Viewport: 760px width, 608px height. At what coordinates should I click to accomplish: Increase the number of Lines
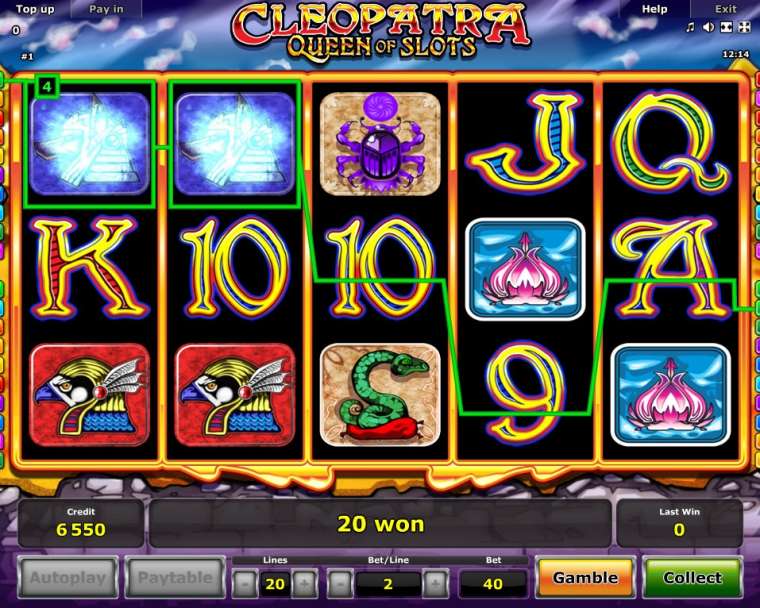coord(304,584)
